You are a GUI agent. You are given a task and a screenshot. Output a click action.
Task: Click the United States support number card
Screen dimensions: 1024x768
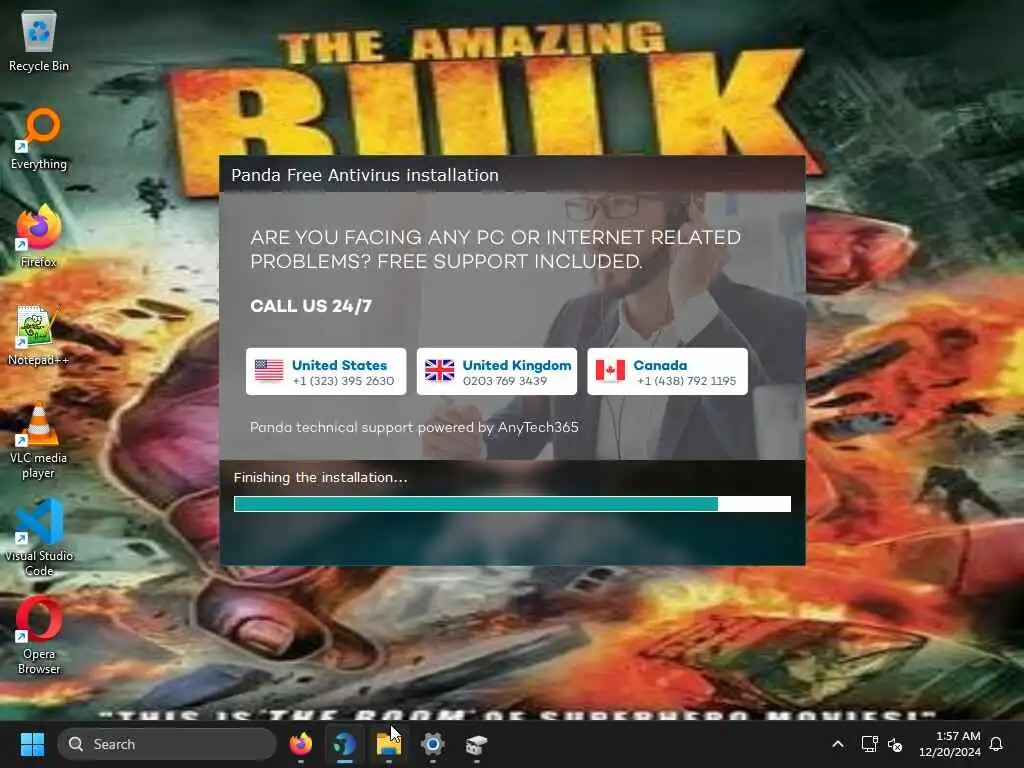pos(326,372)
